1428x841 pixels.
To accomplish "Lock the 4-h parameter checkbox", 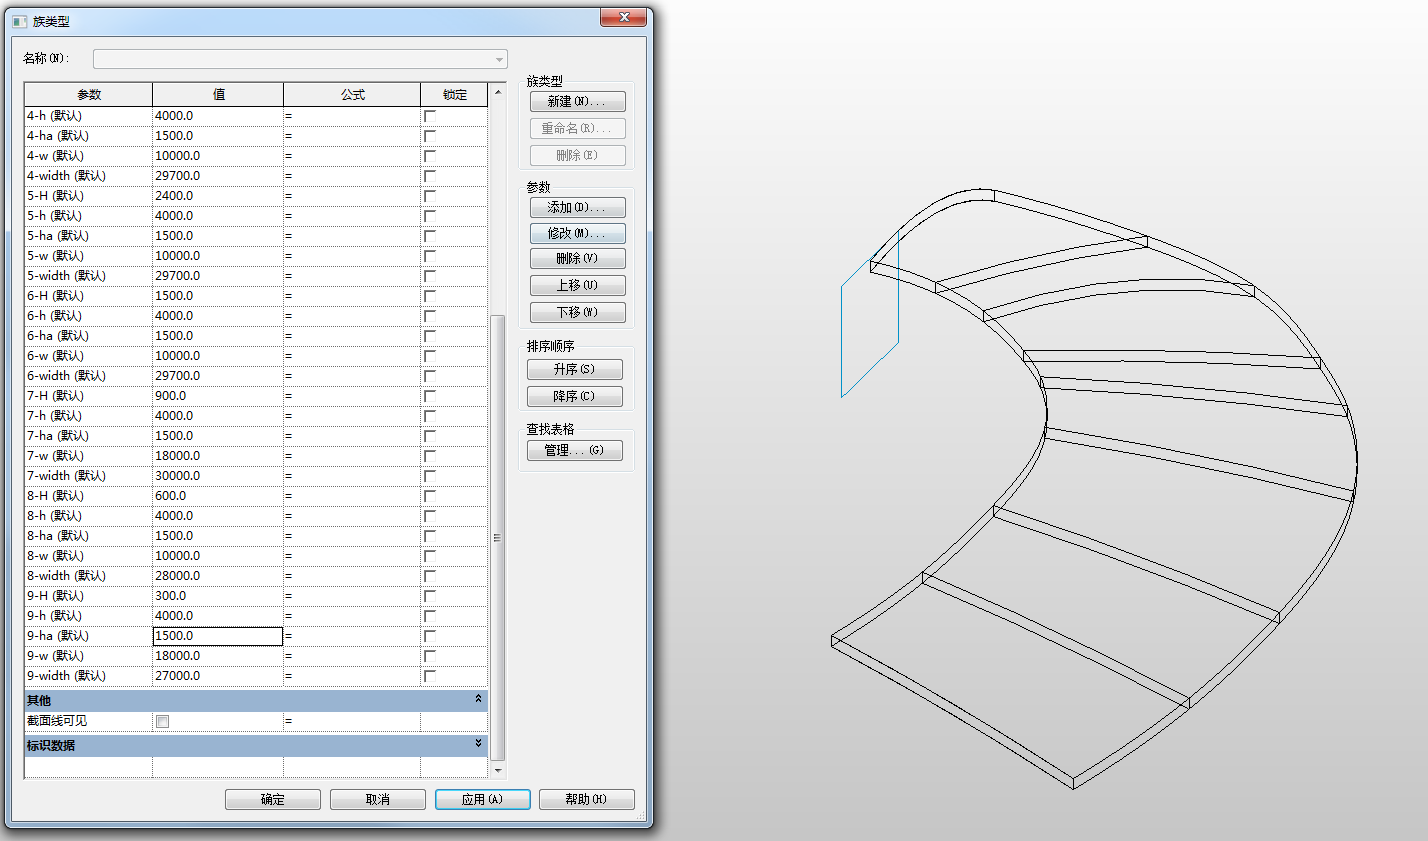I will click(x=430, y=116).
